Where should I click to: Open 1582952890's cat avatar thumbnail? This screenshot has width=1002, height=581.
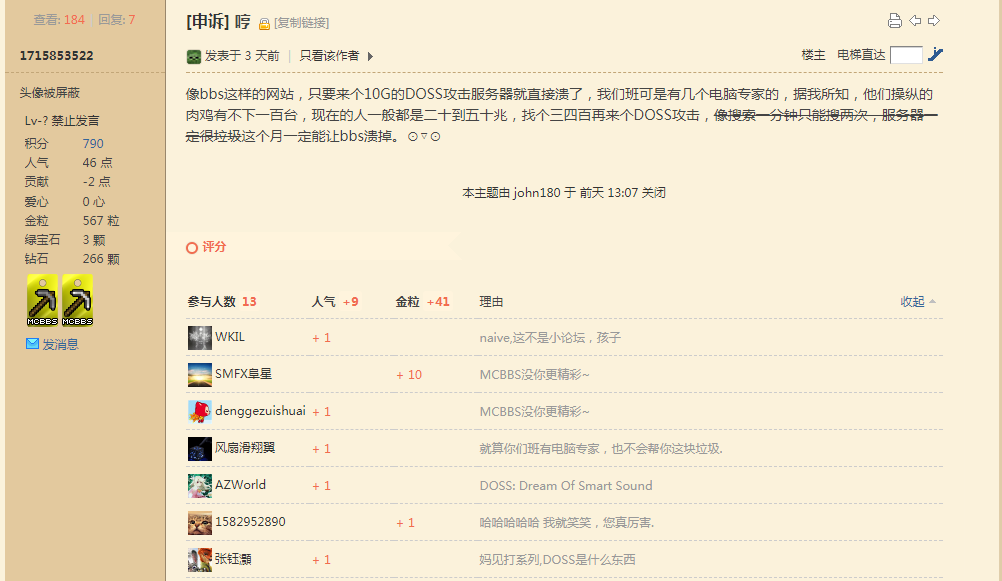pos(199,523)
